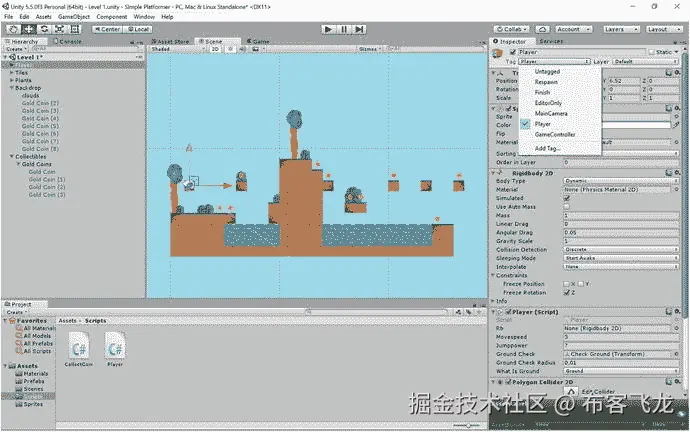Toggle scene lighting sun icon
The width and height of the screenshot is (690, 432).
tap(230, 49)
